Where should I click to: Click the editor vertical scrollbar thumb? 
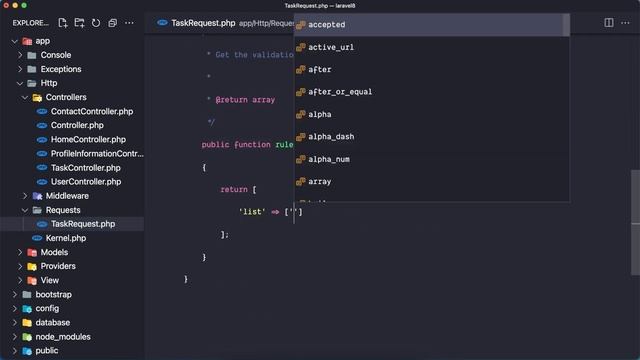[x=636, y=222]
